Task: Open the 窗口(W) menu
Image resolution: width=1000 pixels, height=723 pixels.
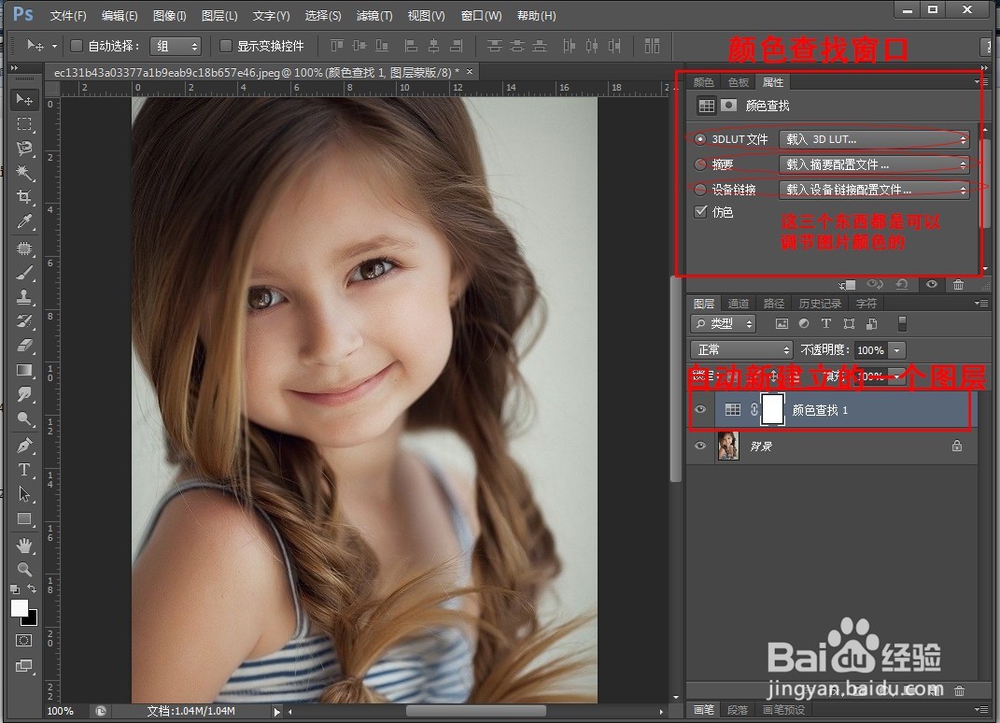Action: tap(482, 15)
